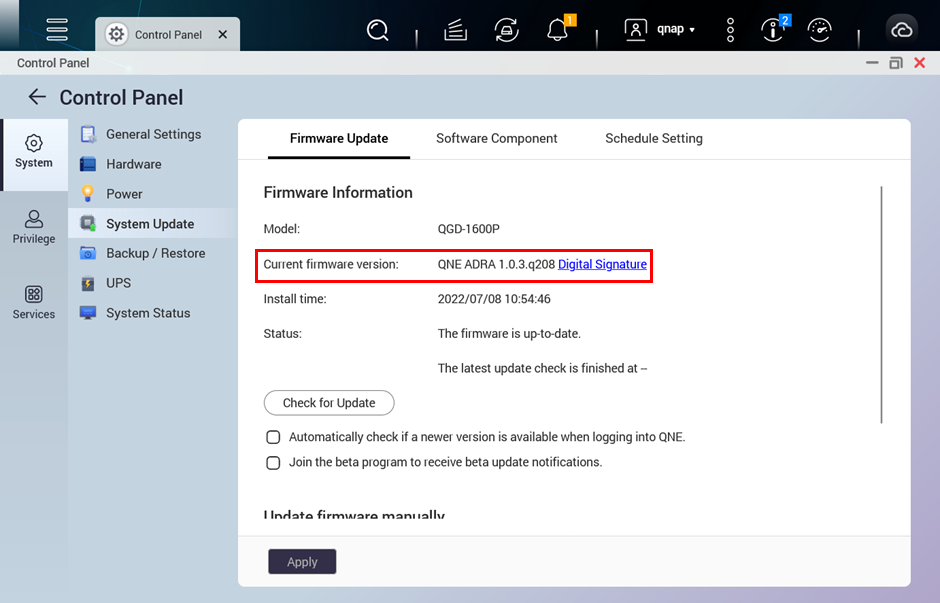The width and height of the screenshot is (940, 603).
Task: Click the UPS icon
Action: tap(88, 283)
